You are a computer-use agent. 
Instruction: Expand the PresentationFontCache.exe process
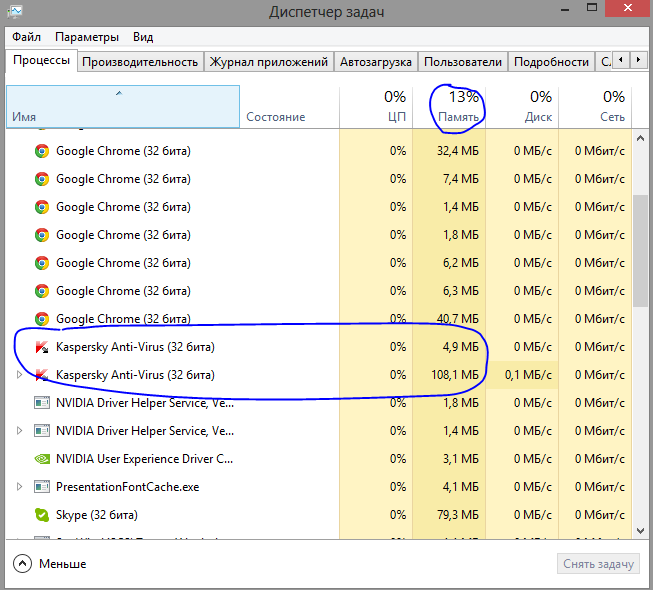(19, 487)
